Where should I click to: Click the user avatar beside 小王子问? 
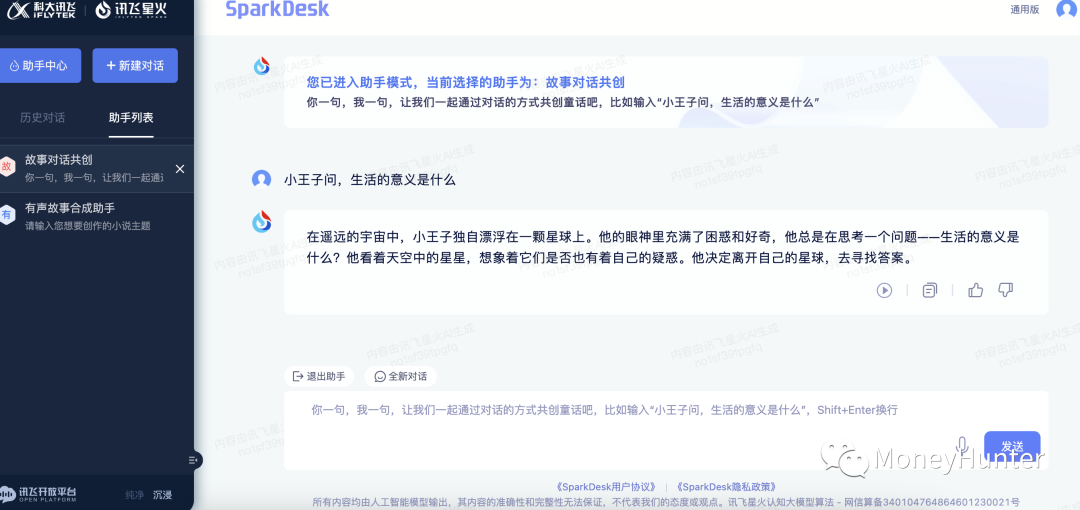point(262,179)
